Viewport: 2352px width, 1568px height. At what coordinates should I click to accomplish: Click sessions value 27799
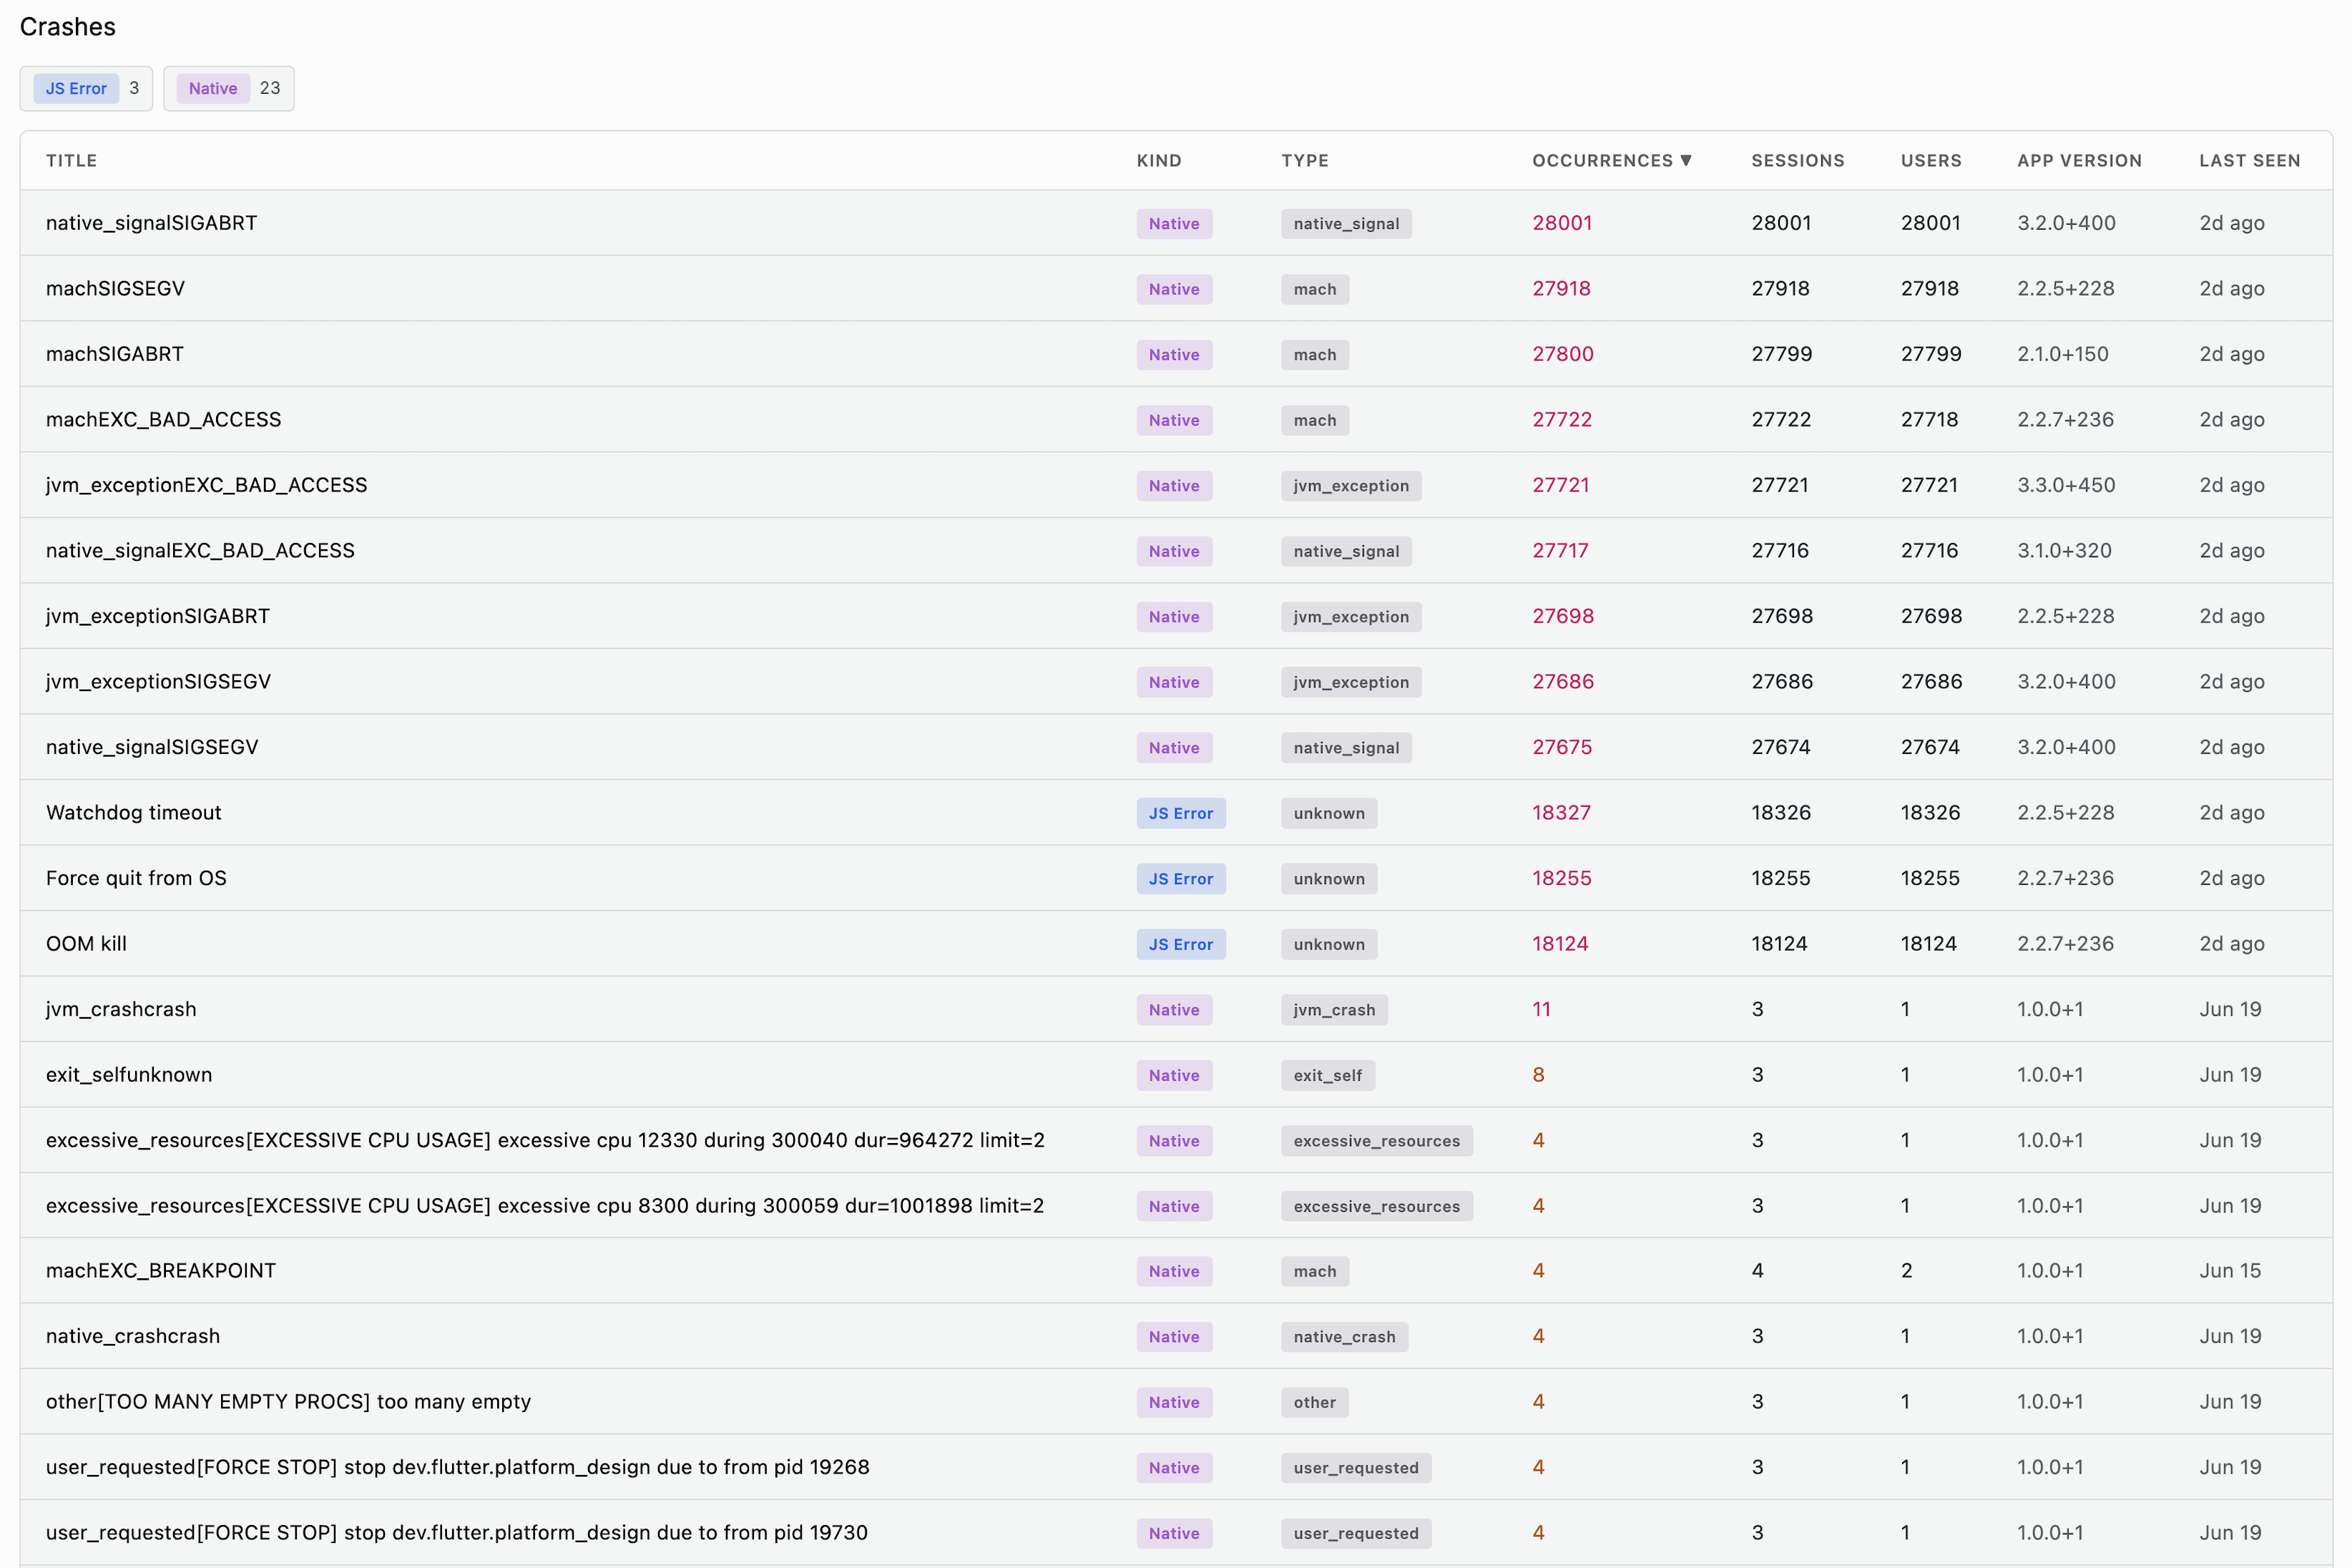coord(1781,354)
